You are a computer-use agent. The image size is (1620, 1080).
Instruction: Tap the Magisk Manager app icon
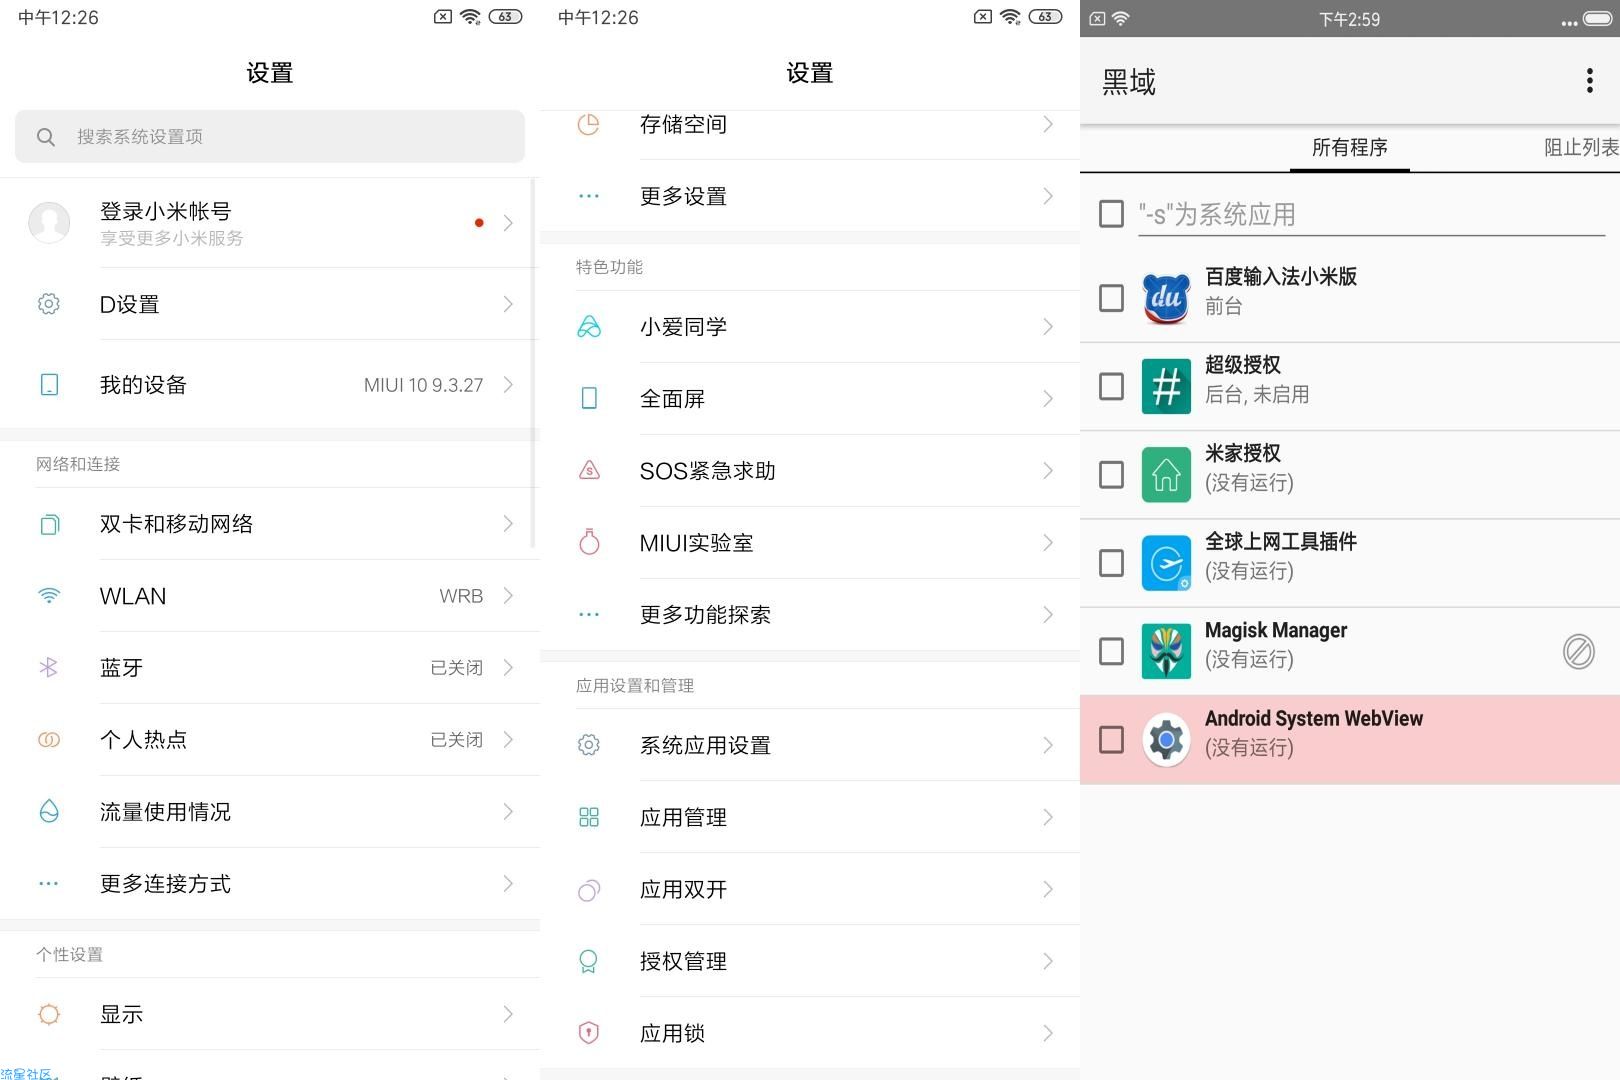point(1166,651)
